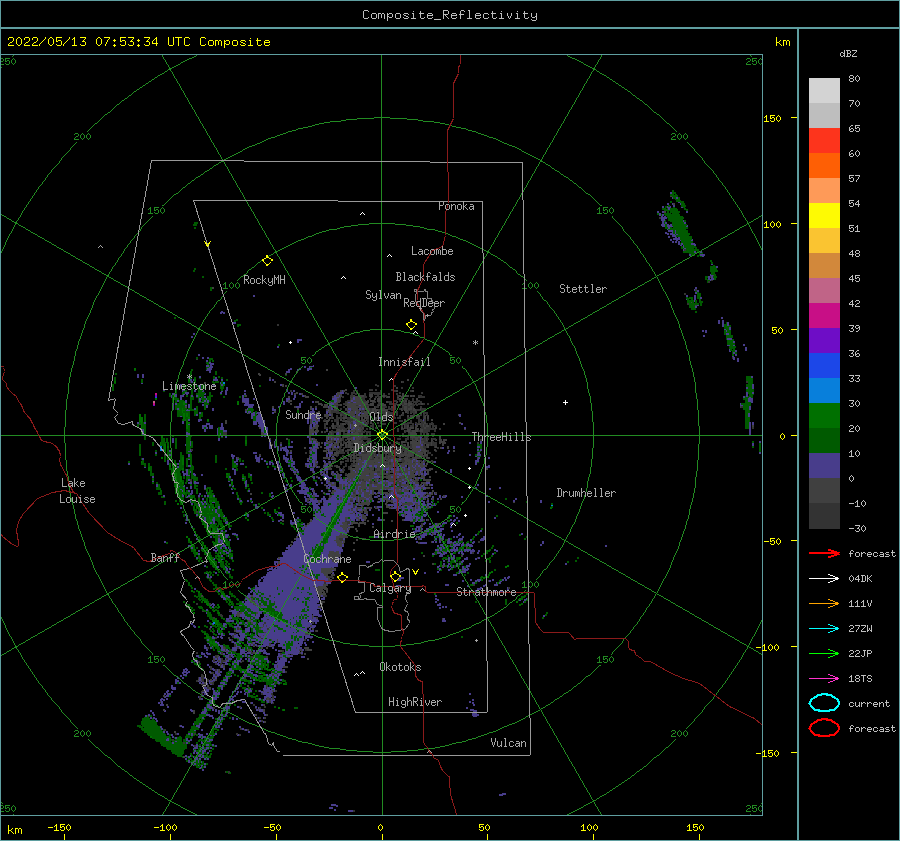Click the 80 dBZ scale value

(854, 79)
